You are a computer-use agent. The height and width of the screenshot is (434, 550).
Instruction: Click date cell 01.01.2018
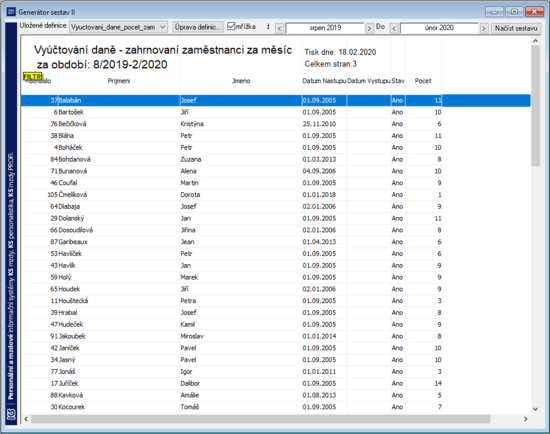tap(324, 195)
